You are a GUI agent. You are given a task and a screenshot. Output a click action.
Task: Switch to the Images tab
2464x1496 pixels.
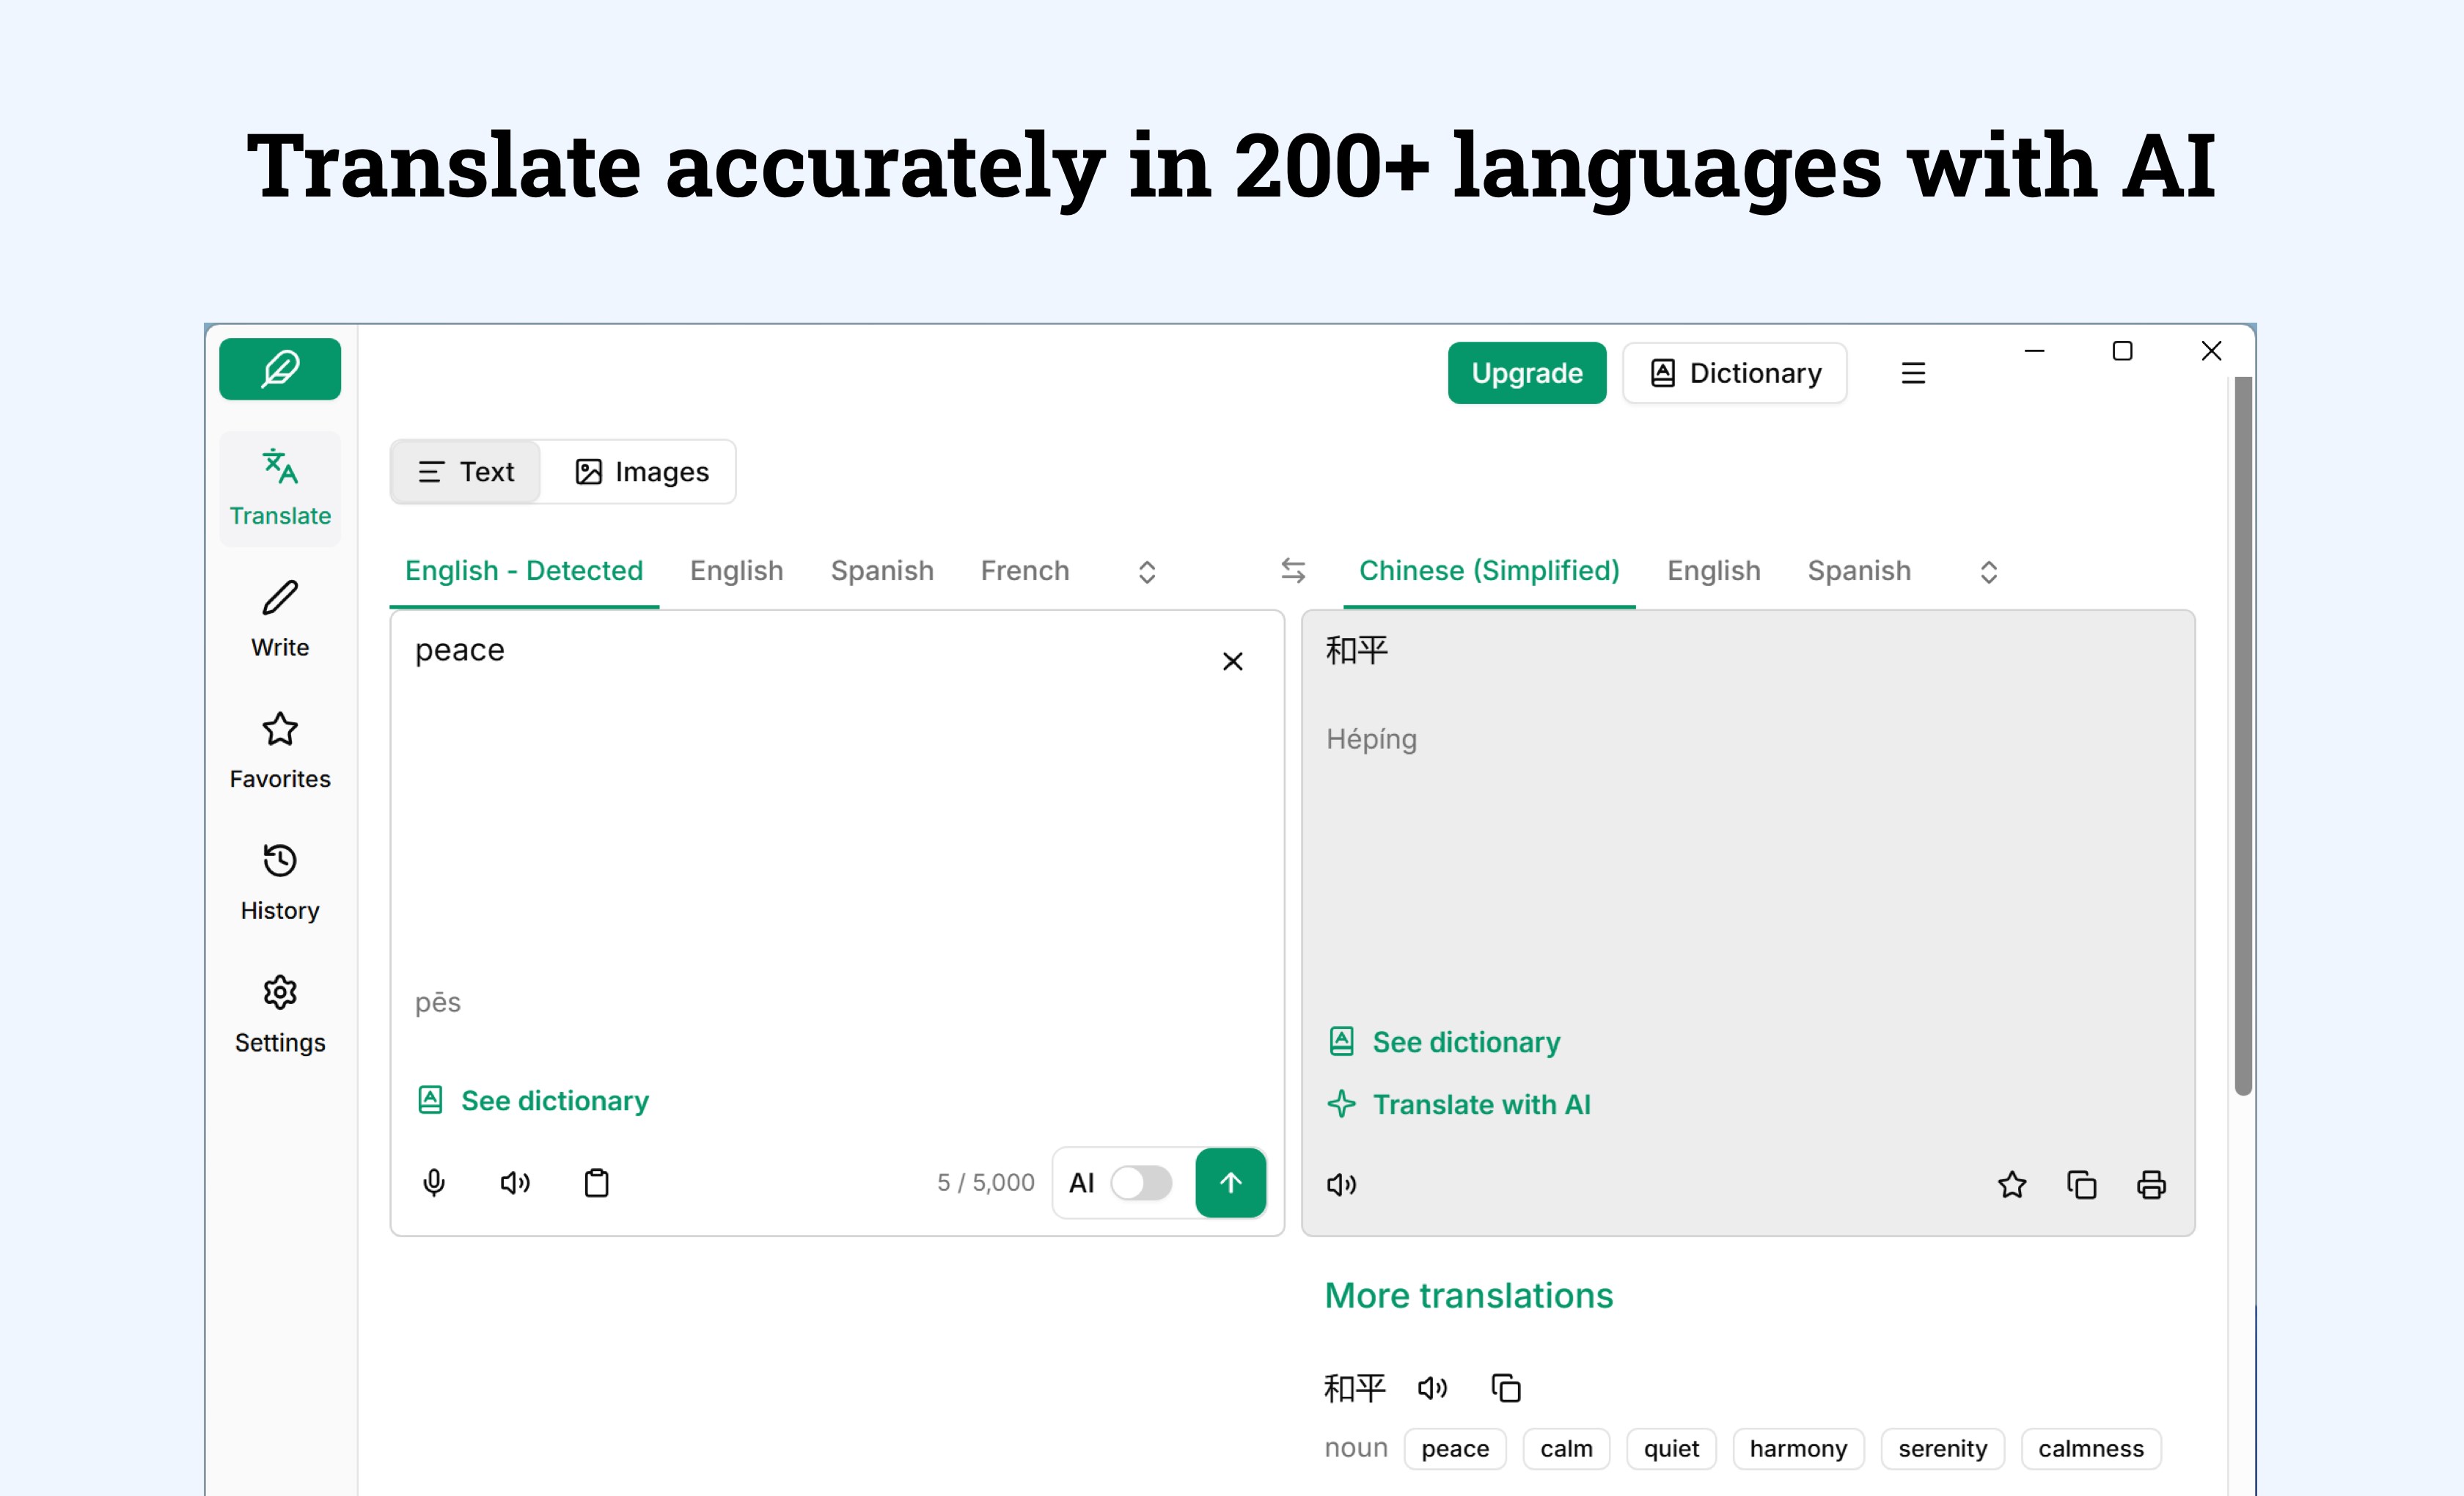(x=641, y=471)
